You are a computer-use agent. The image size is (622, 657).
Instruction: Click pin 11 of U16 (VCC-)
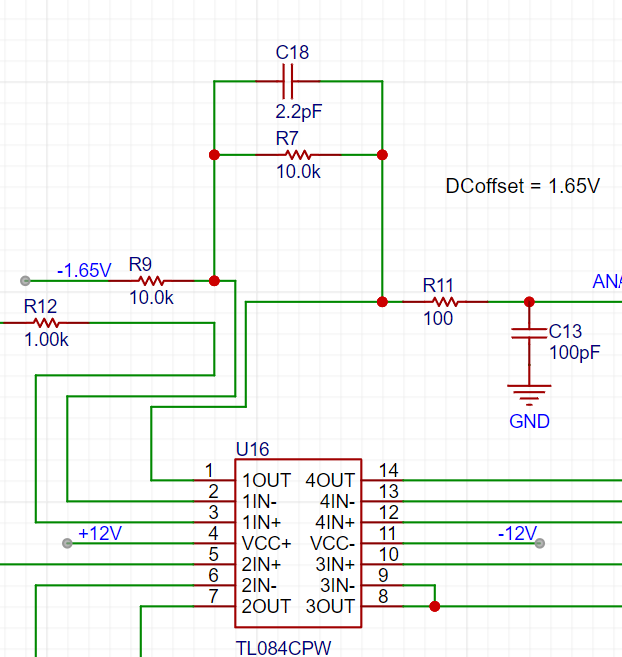[x=382, y=543]
